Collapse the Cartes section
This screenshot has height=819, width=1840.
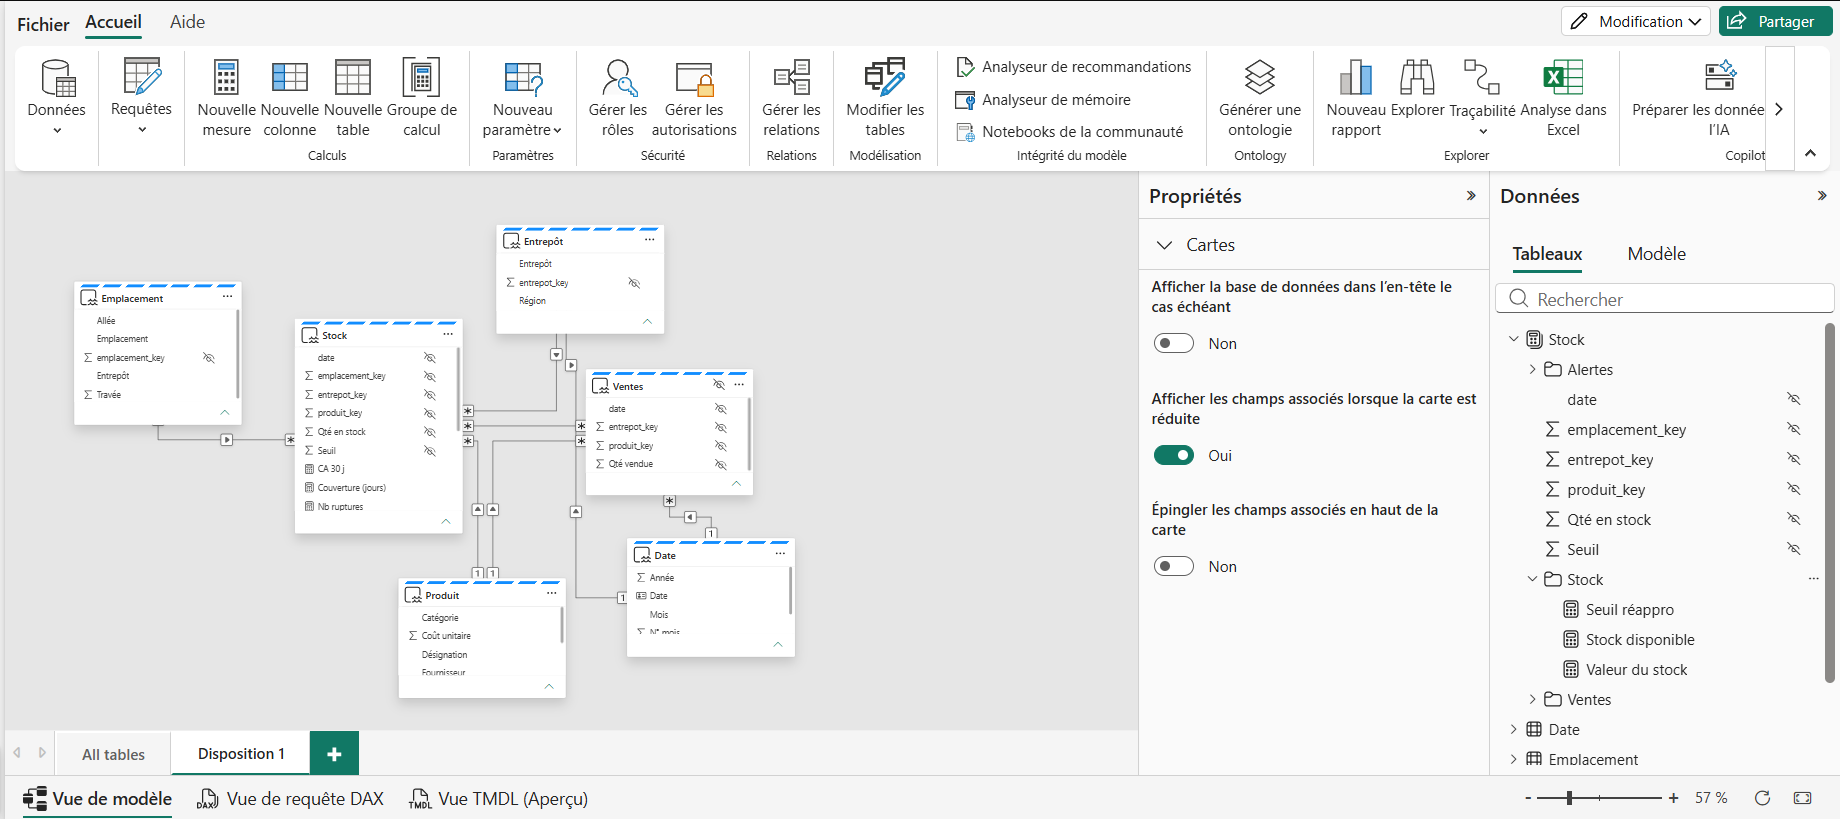(x=1164, y=245)
